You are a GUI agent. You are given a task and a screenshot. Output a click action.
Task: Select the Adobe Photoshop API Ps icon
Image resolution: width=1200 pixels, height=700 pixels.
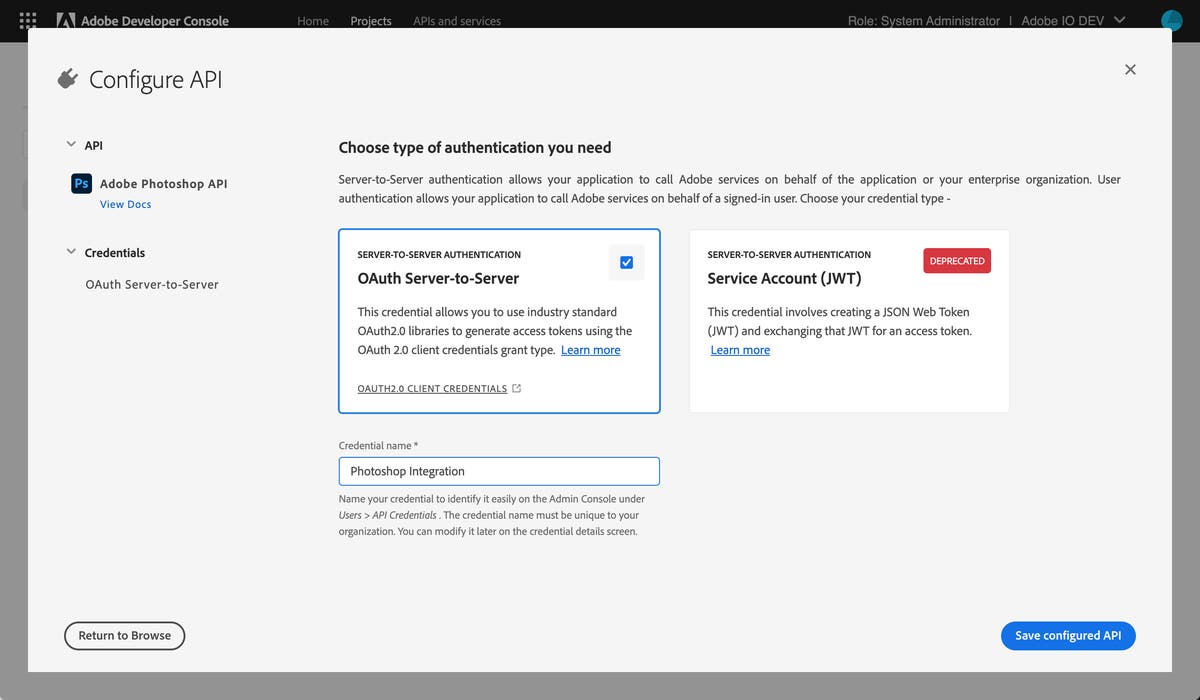tap(80, 183)
